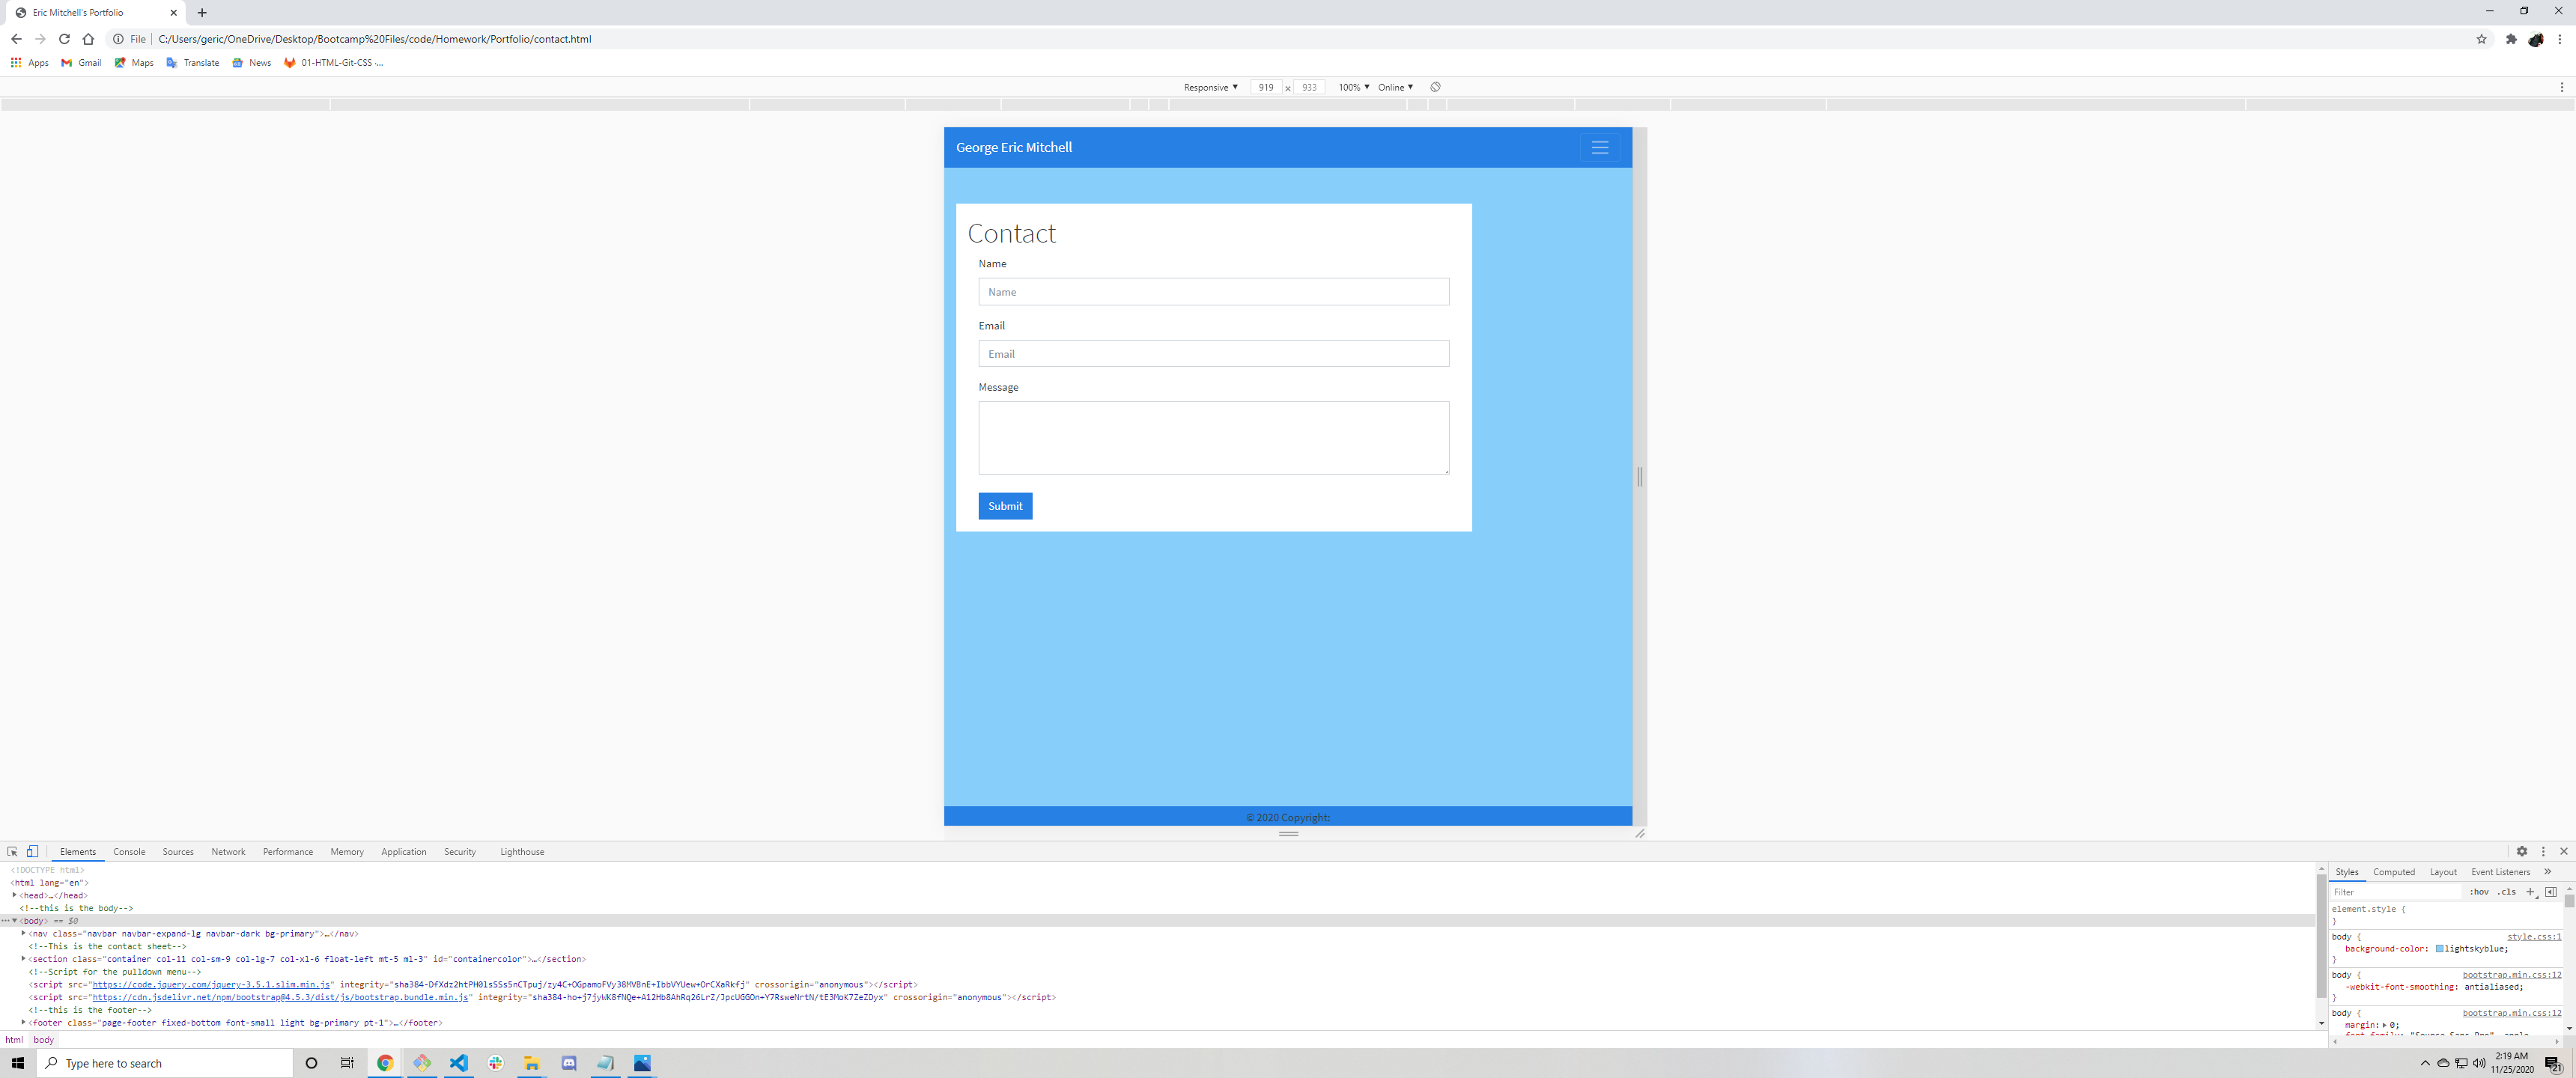This screenshot has width=2576, height=1078.
Task: Open the News bookmark
Action: coord(251,62)
